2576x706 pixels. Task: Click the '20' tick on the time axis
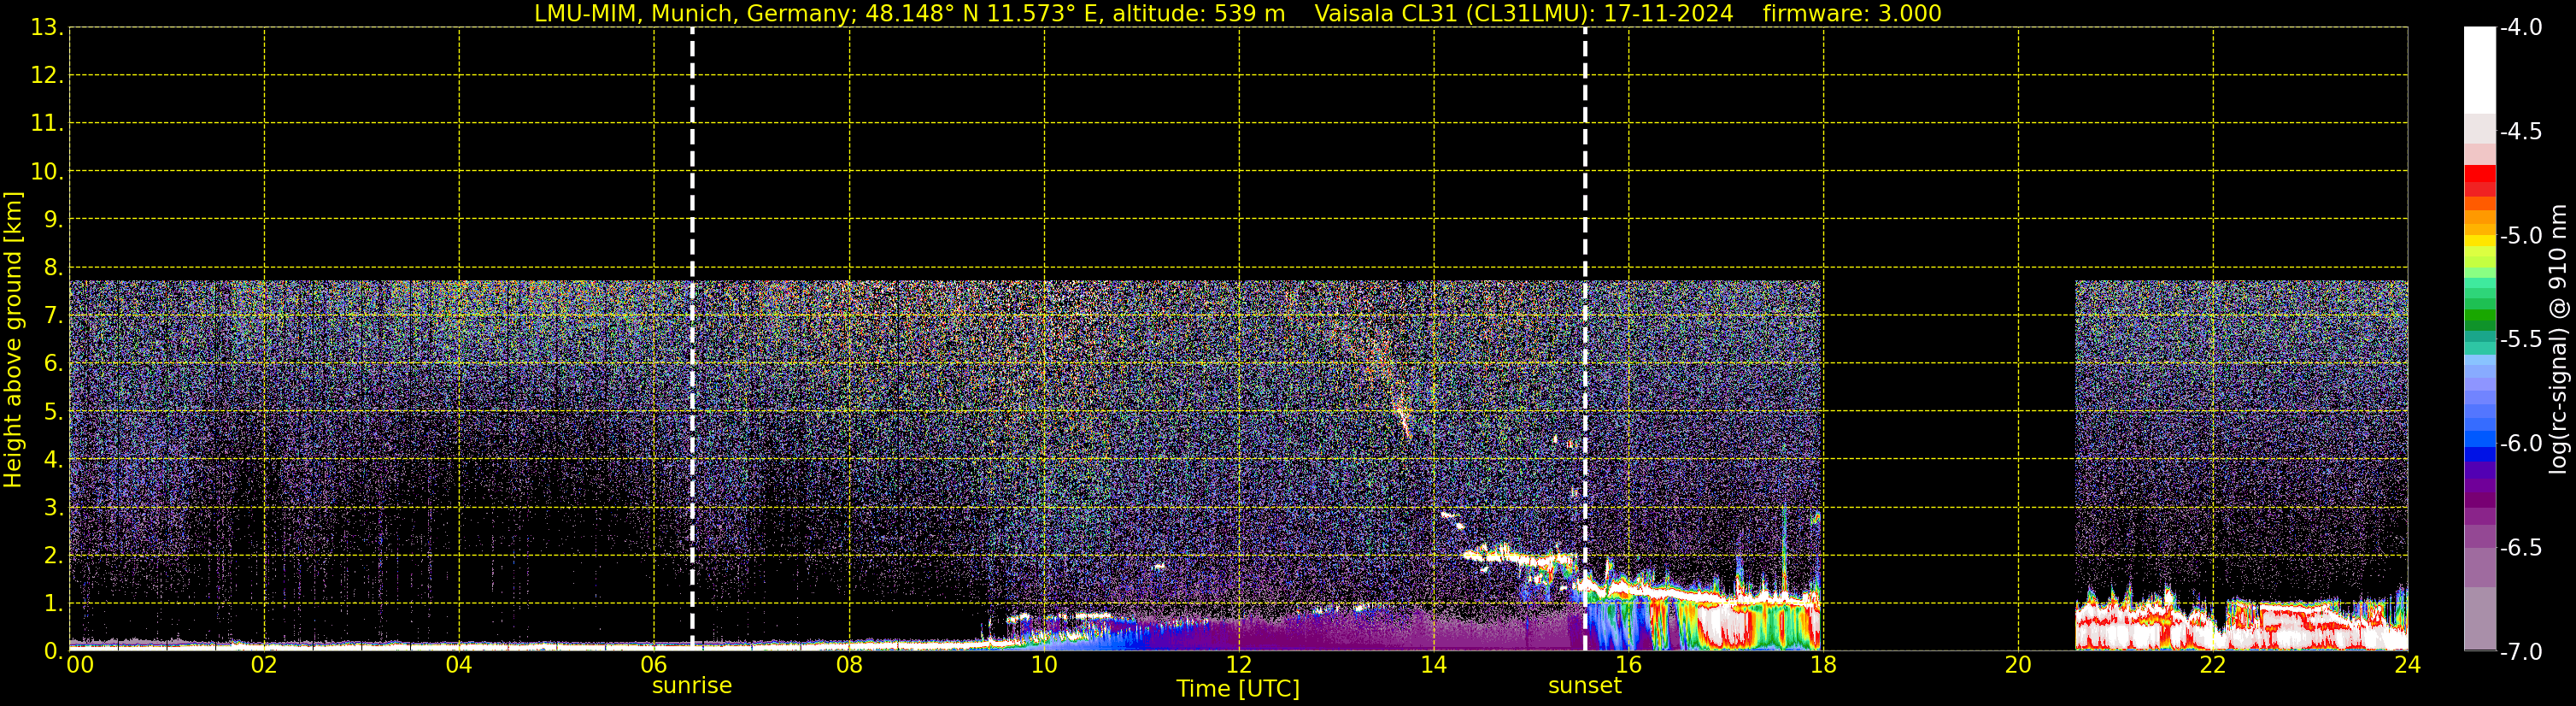click(2018, 665)
